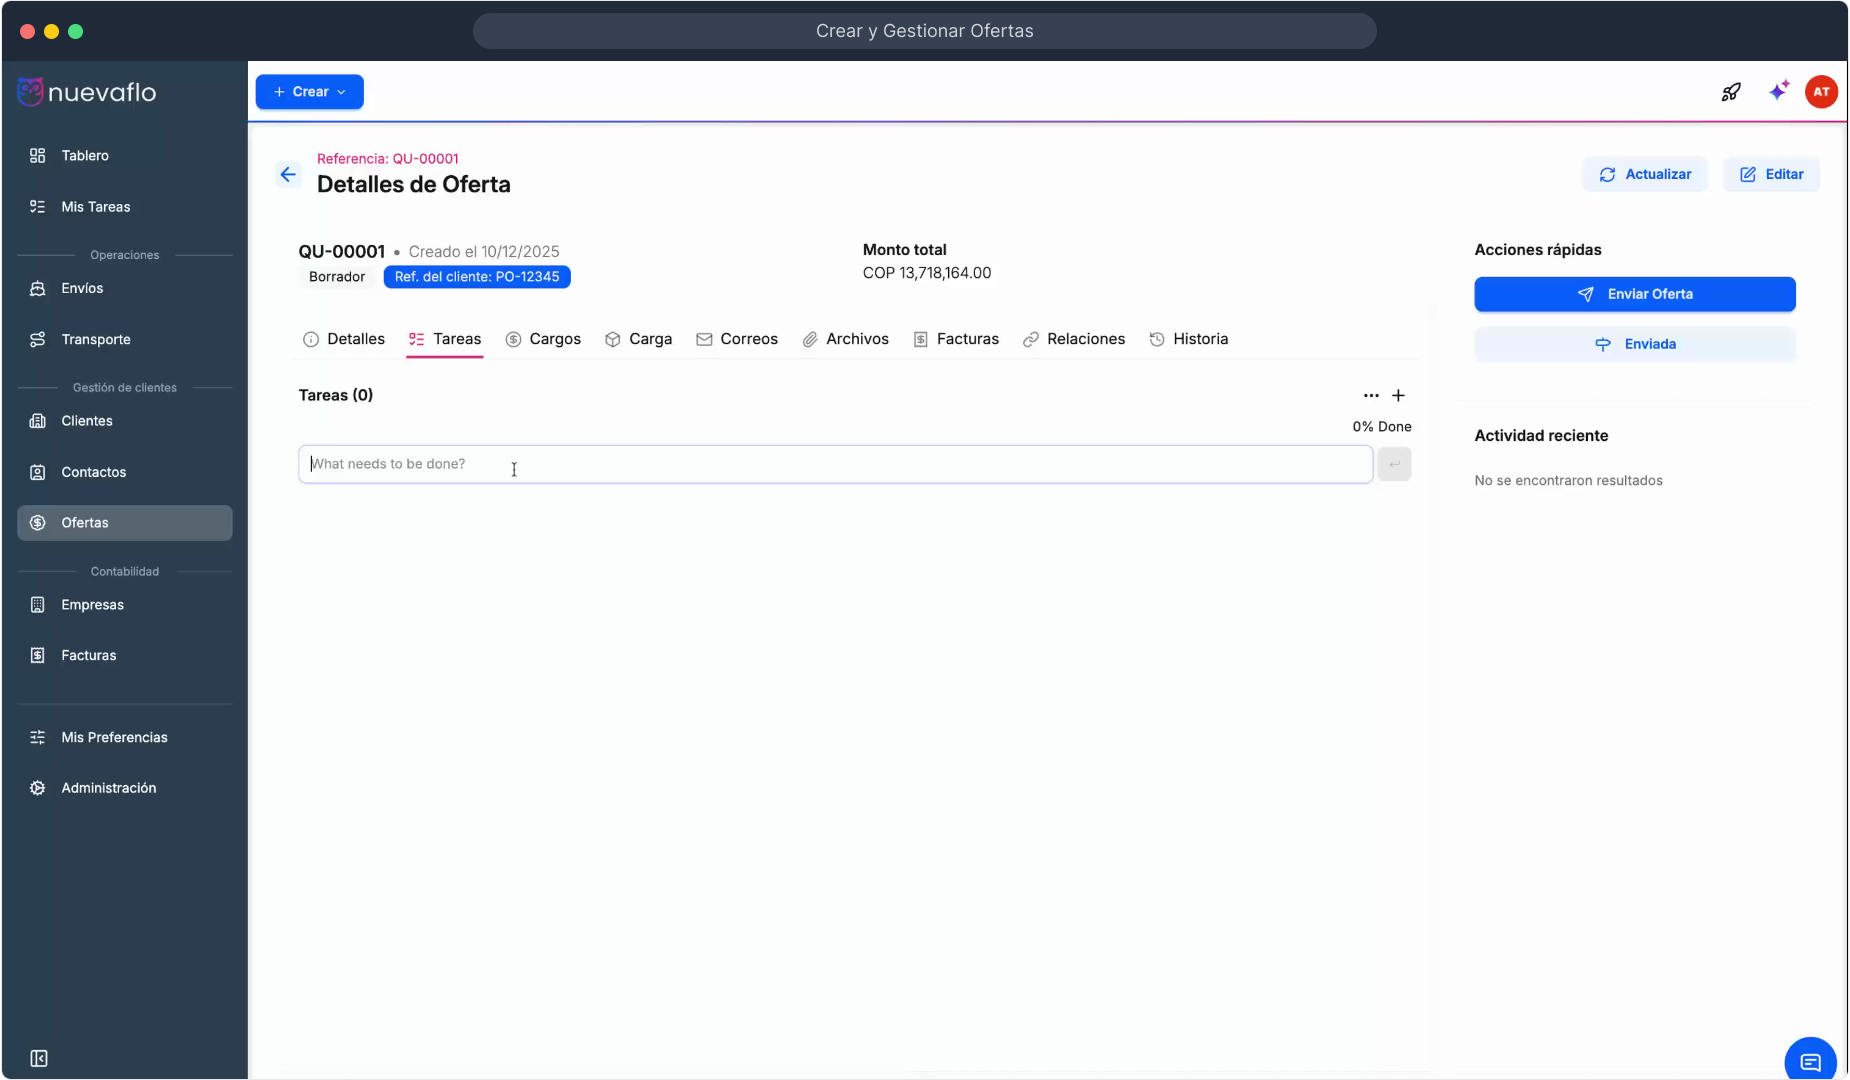Click the Editar button
1850x1080 pixels.
pyautogui.click(x=1771, y=174)
